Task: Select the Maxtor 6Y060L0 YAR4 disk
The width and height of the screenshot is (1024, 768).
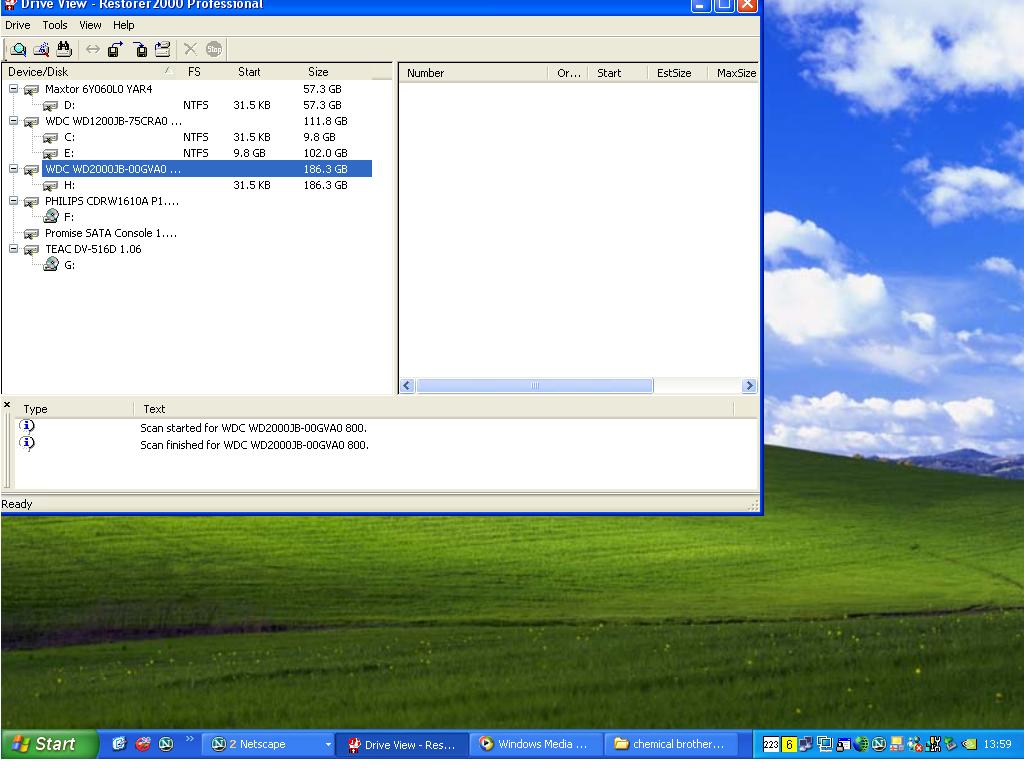Action: (98, 89)
